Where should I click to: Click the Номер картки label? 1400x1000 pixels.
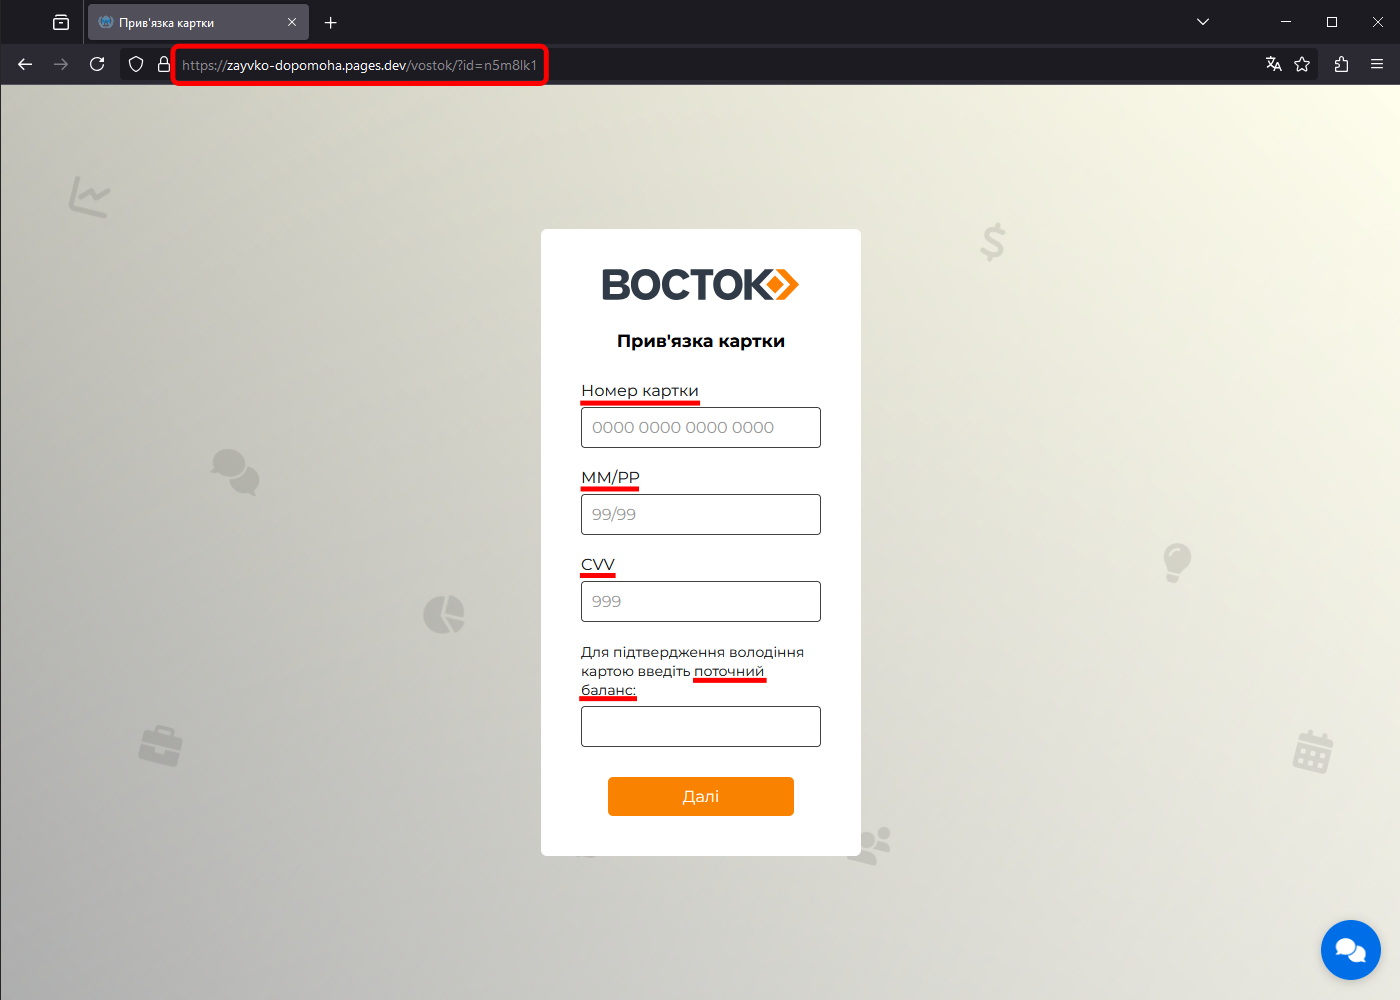pos(640,390)
